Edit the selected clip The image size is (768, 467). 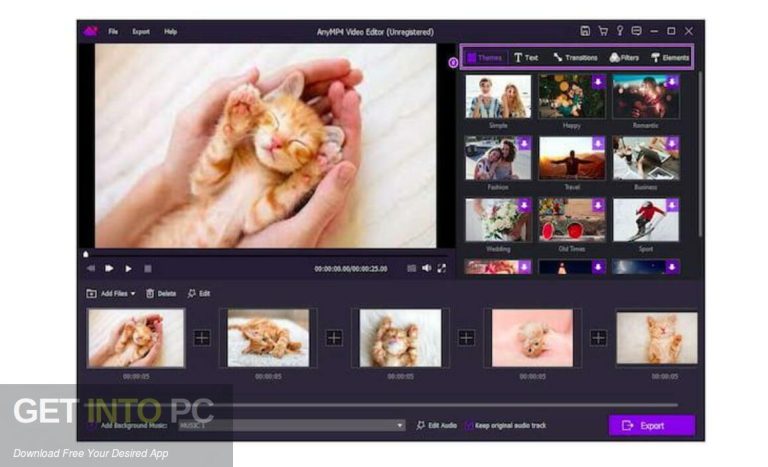[199, 294]
